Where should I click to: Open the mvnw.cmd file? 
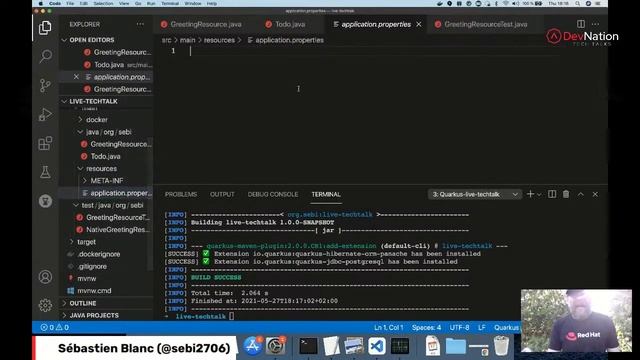click(x=94, y=291)
